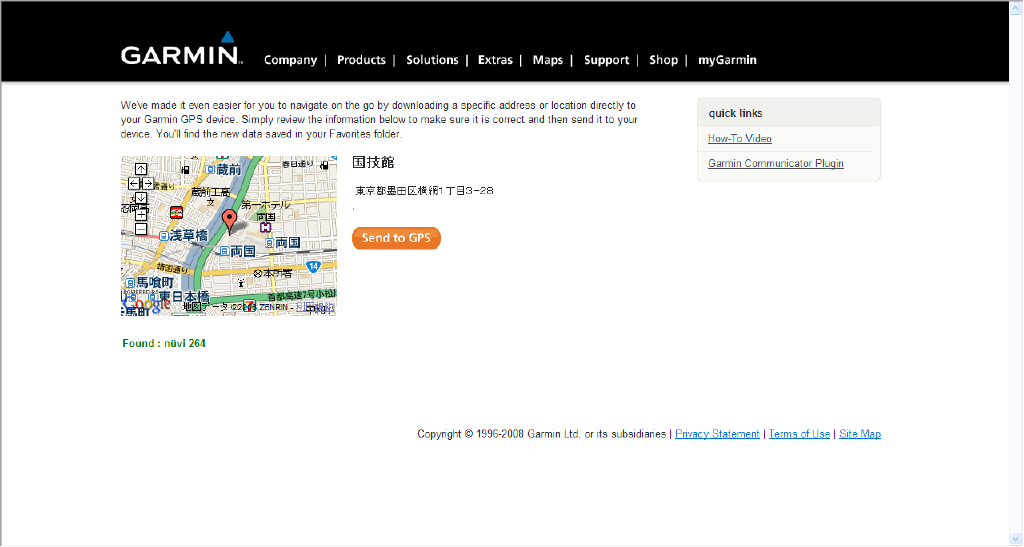This screenshot has height=547, width=1024.
Task: Click the quick links heading
Action: point(735,113)
